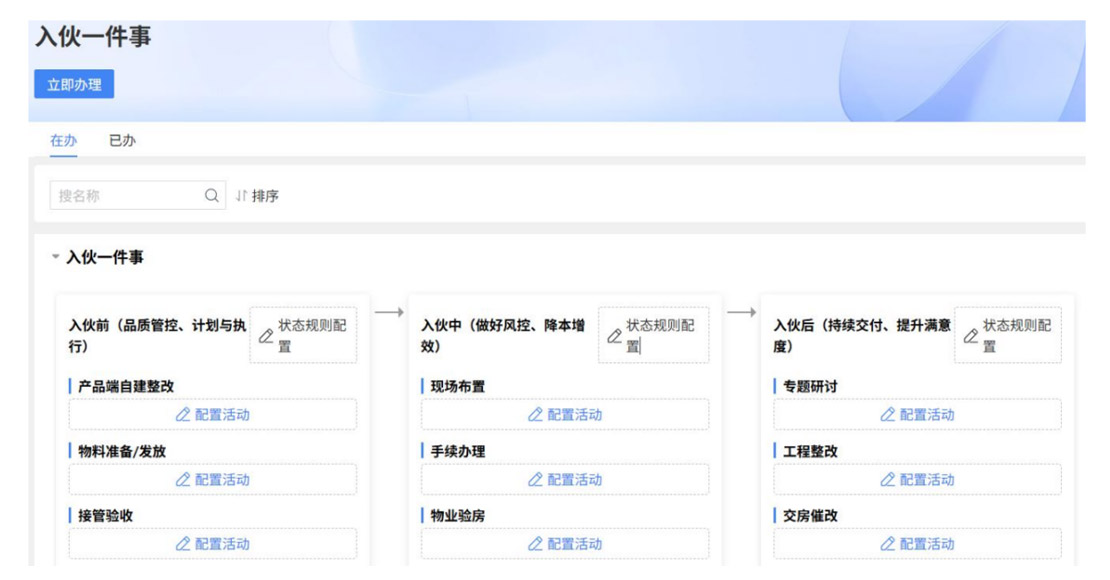
Task: Click the magnifier search icon
Action: (x=211, y=196)
